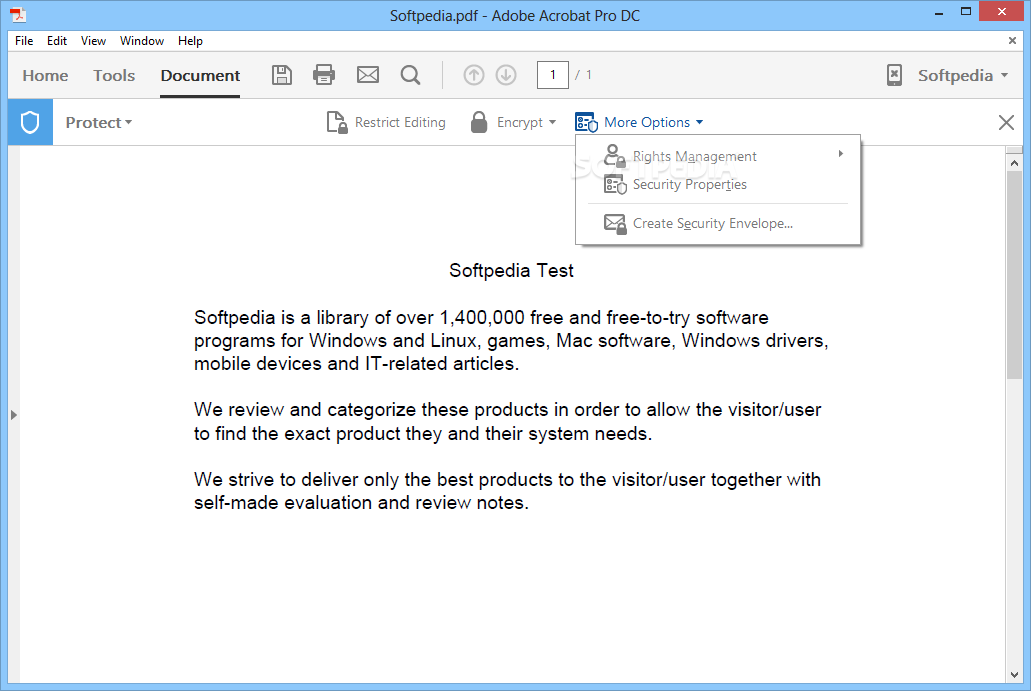Select the Document tab

tap(200, 76)
